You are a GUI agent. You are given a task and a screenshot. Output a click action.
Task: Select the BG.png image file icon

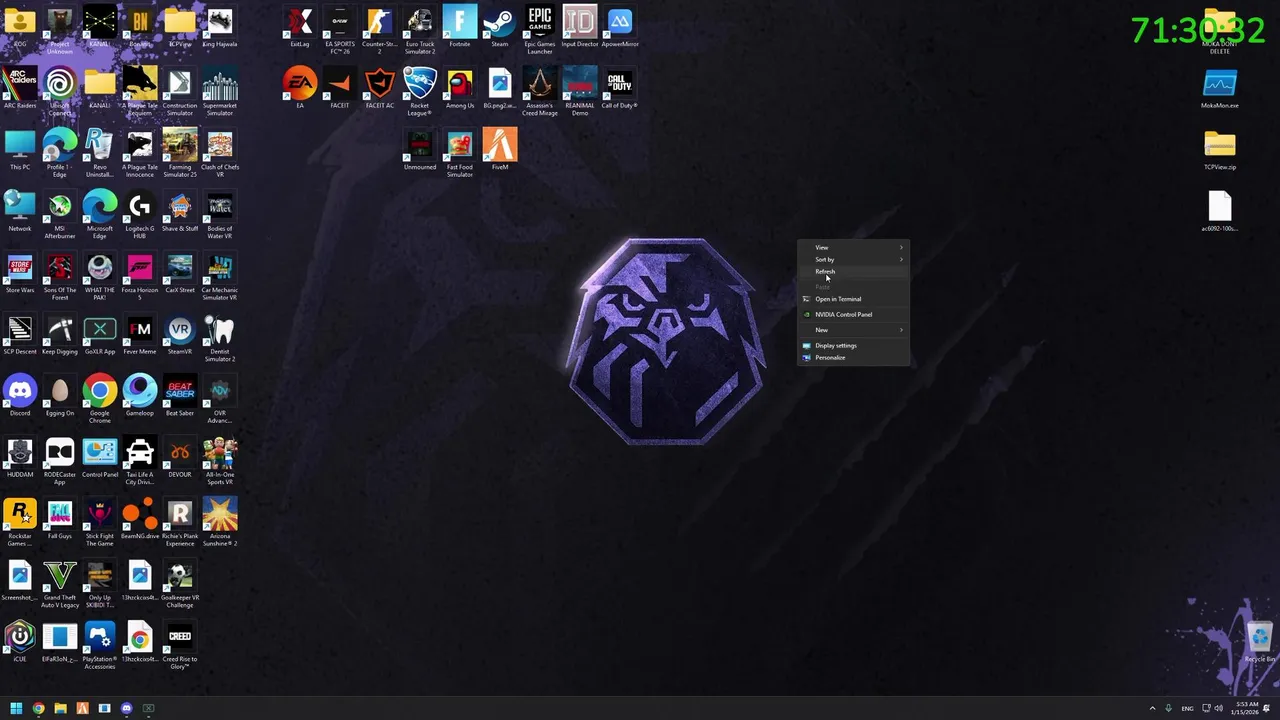coord(500,89)
